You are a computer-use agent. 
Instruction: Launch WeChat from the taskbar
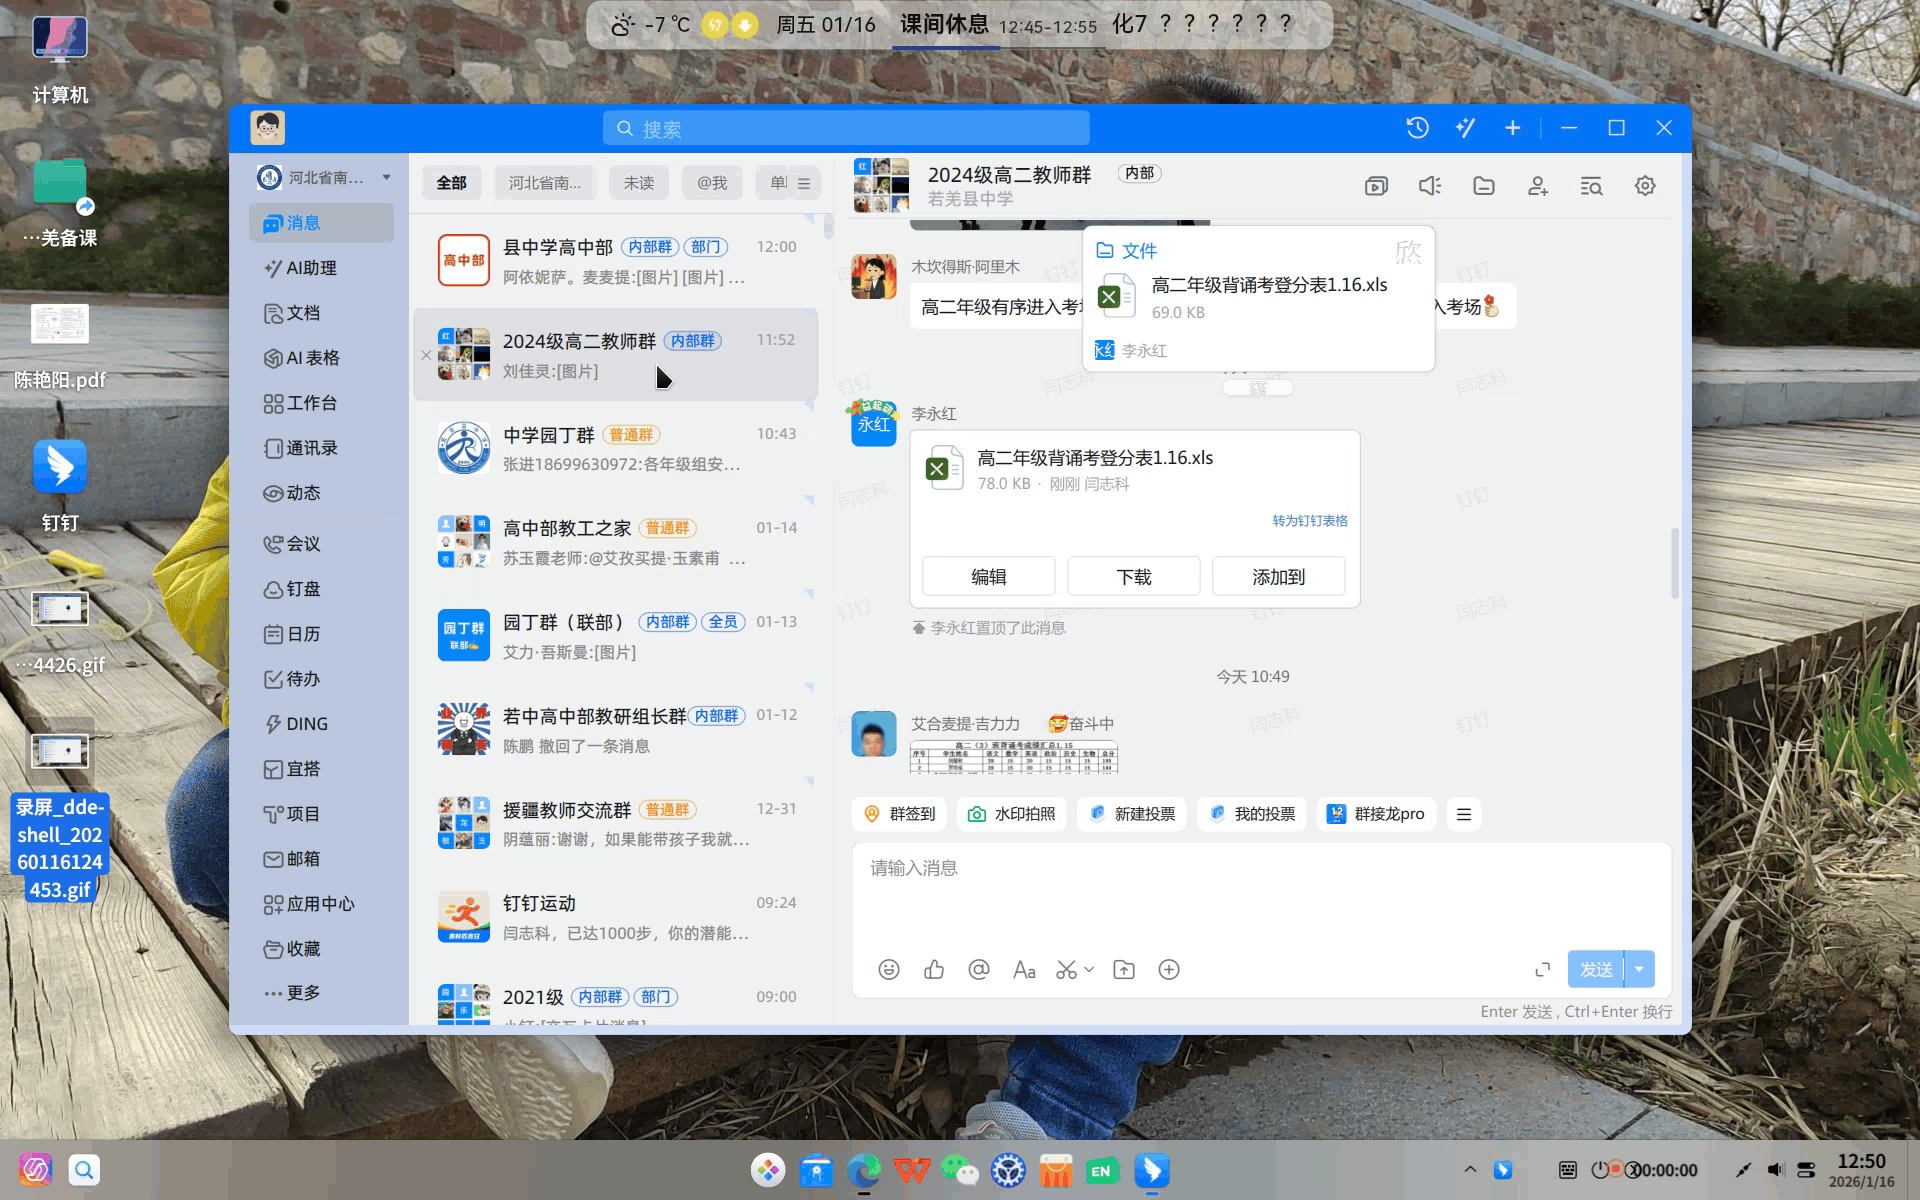tap(959, 1169)
